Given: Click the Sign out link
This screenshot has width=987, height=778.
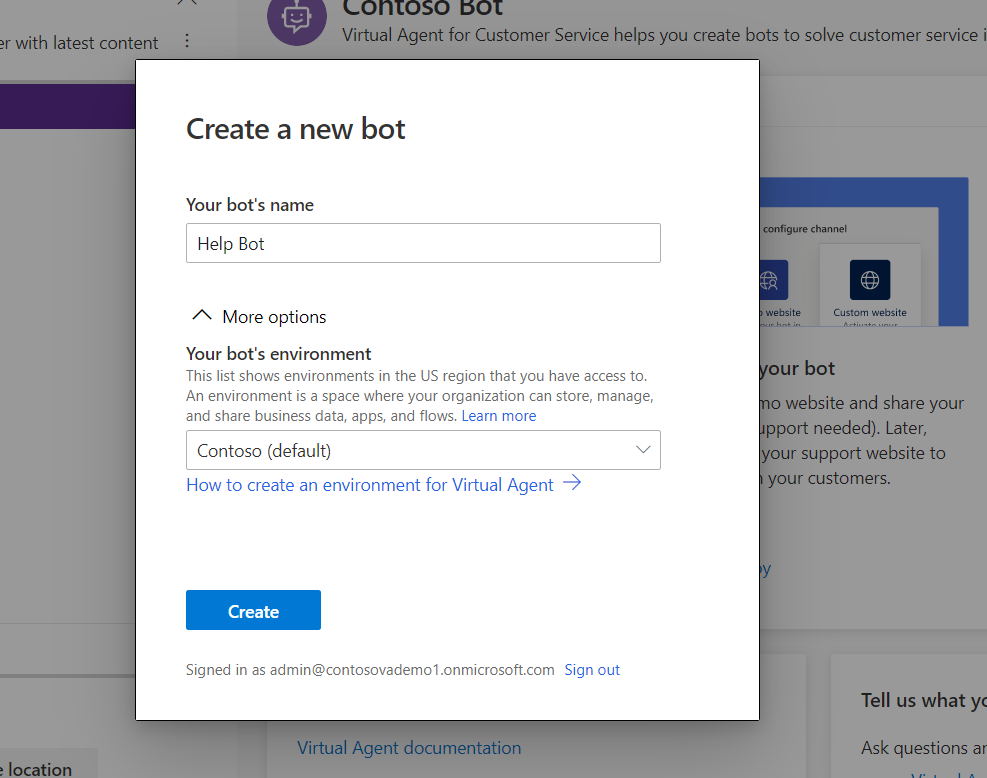Looking at the screenshot, I should (592, 670).
